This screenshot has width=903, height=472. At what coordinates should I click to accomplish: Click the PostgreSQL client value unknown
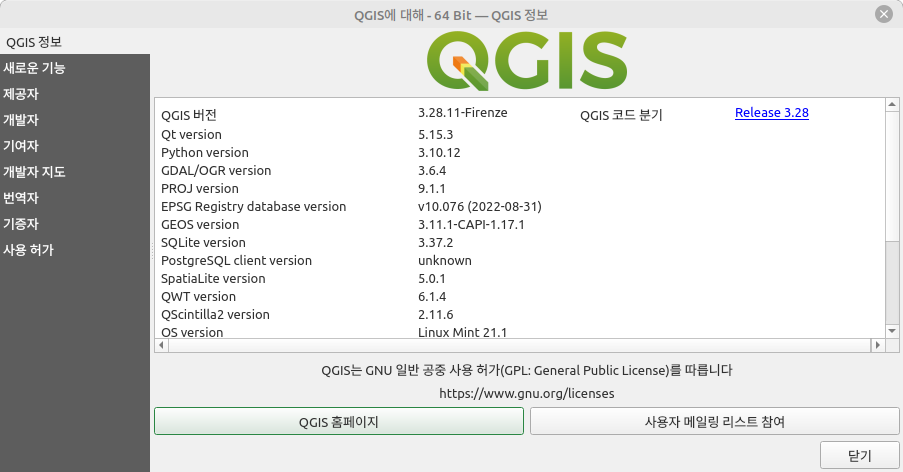(445, 261)
